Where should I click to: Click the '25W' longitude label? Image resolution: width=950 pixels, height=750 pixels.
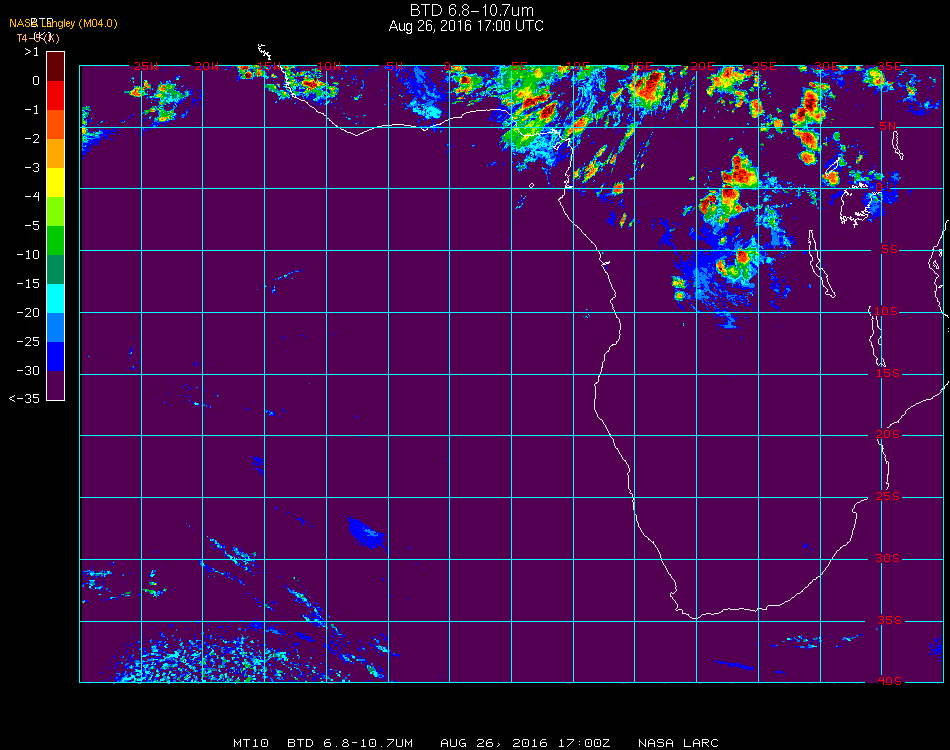145,66
